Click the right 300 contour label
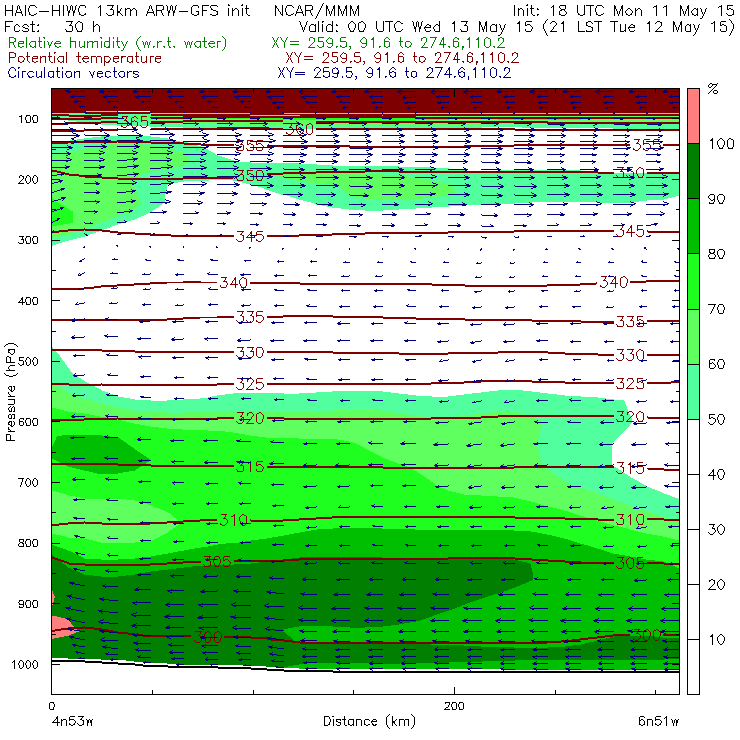Image resolution: width=740 pixels, height=740 pixels. (646, 635)
